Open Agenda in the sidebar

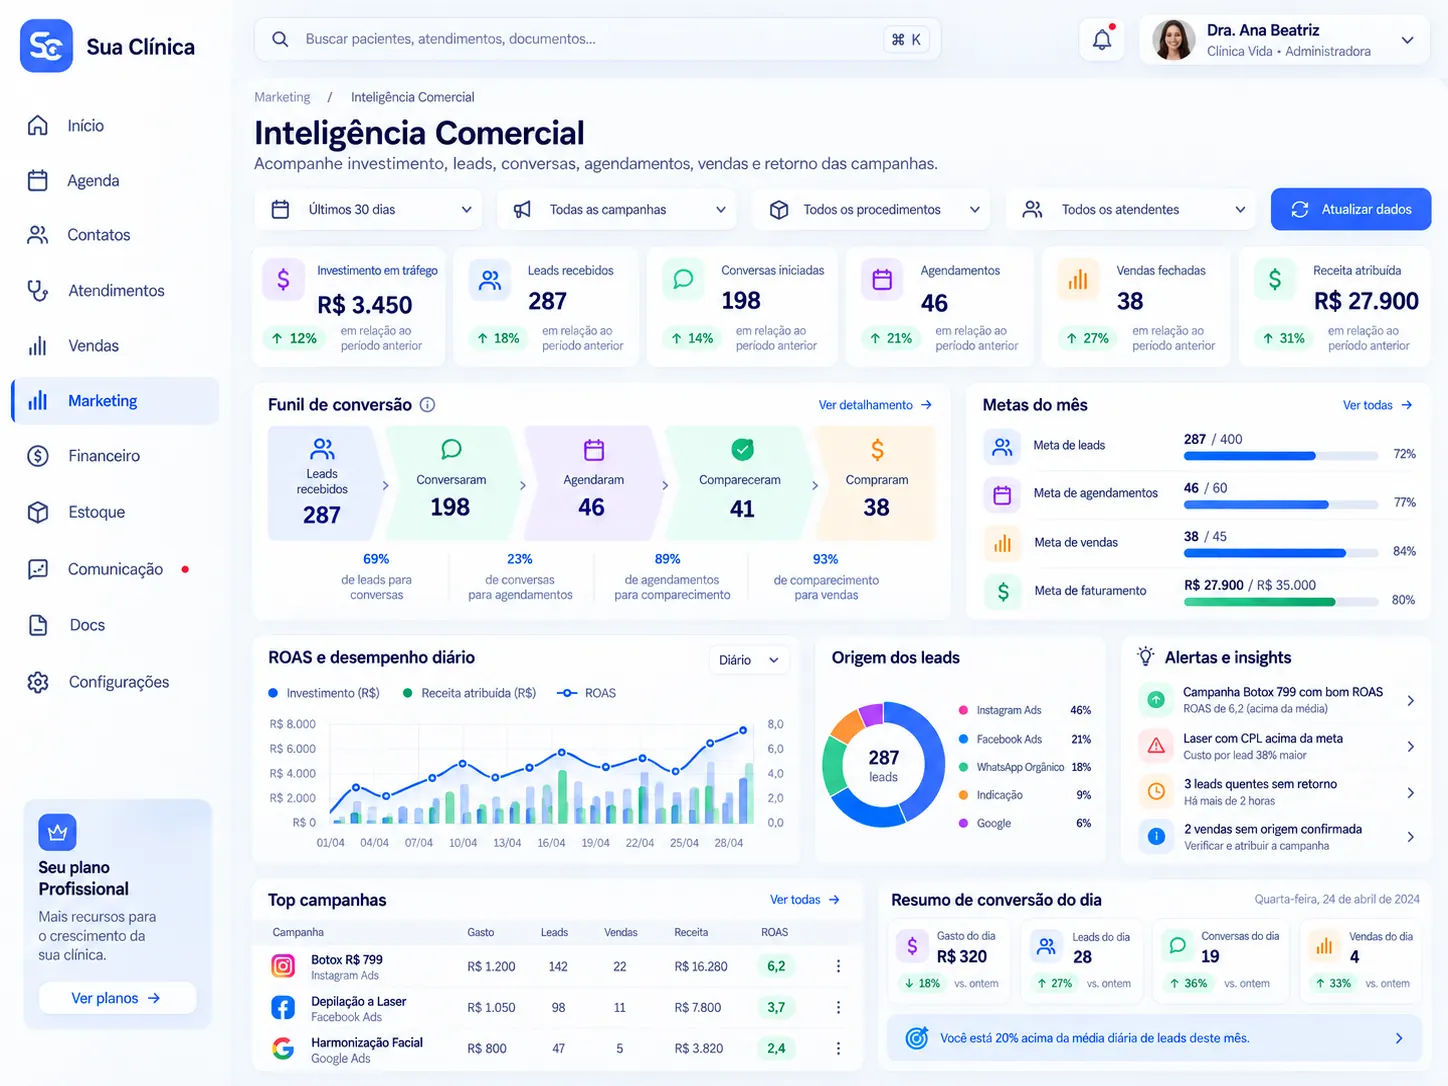pyautogui.click(x=115, y=181)
